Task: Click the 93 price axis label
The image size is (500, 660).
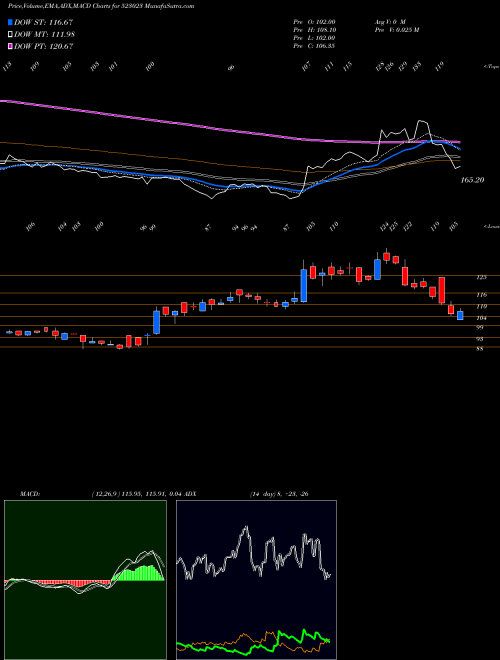Action: tap(480, 339)
